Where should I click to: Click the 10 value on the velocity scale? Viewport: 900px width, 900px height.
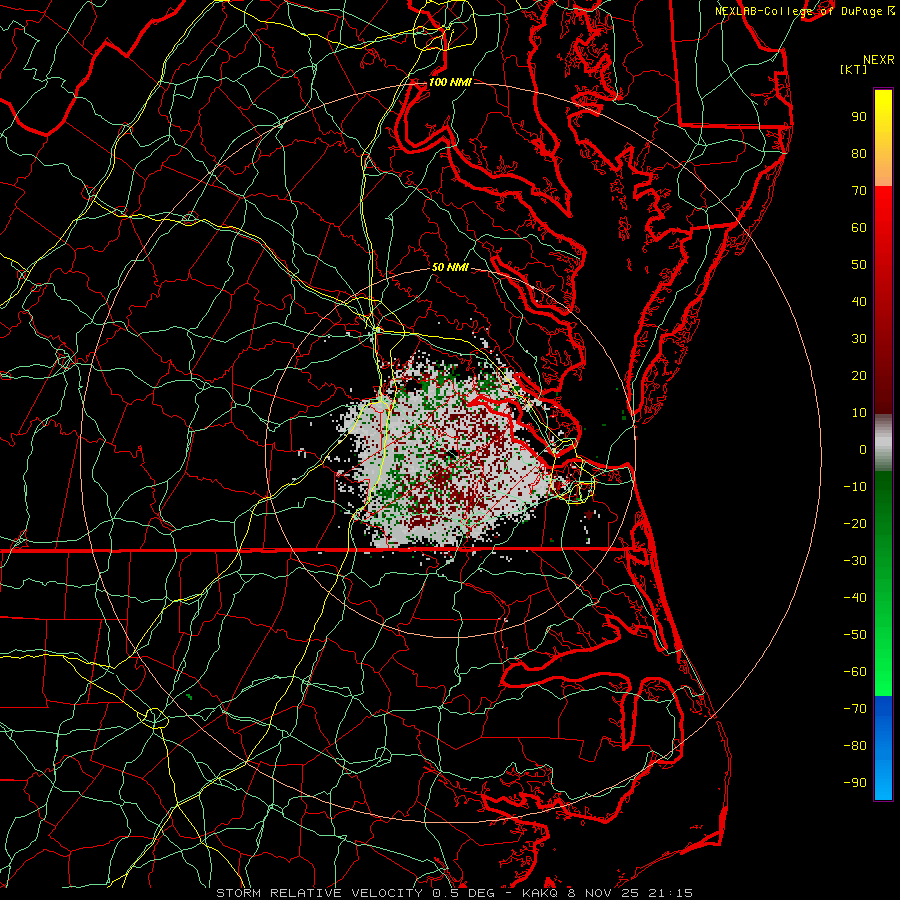pos(859,413)
